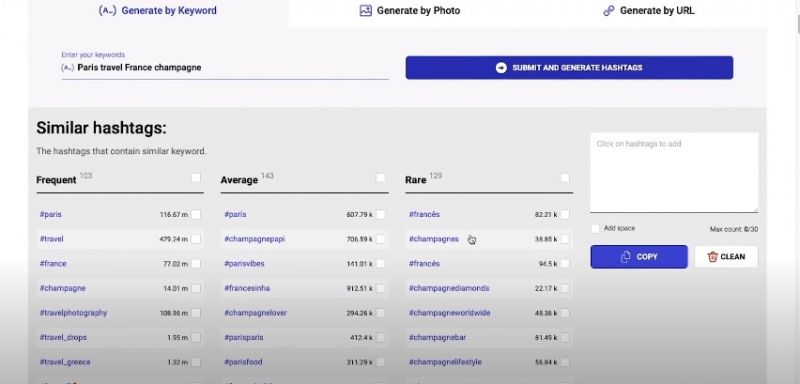Viewport: 800px width, 384px height.
Task: Click the keyword icon in Generate by Keyword tab
Action: click(x=107, y=11)
